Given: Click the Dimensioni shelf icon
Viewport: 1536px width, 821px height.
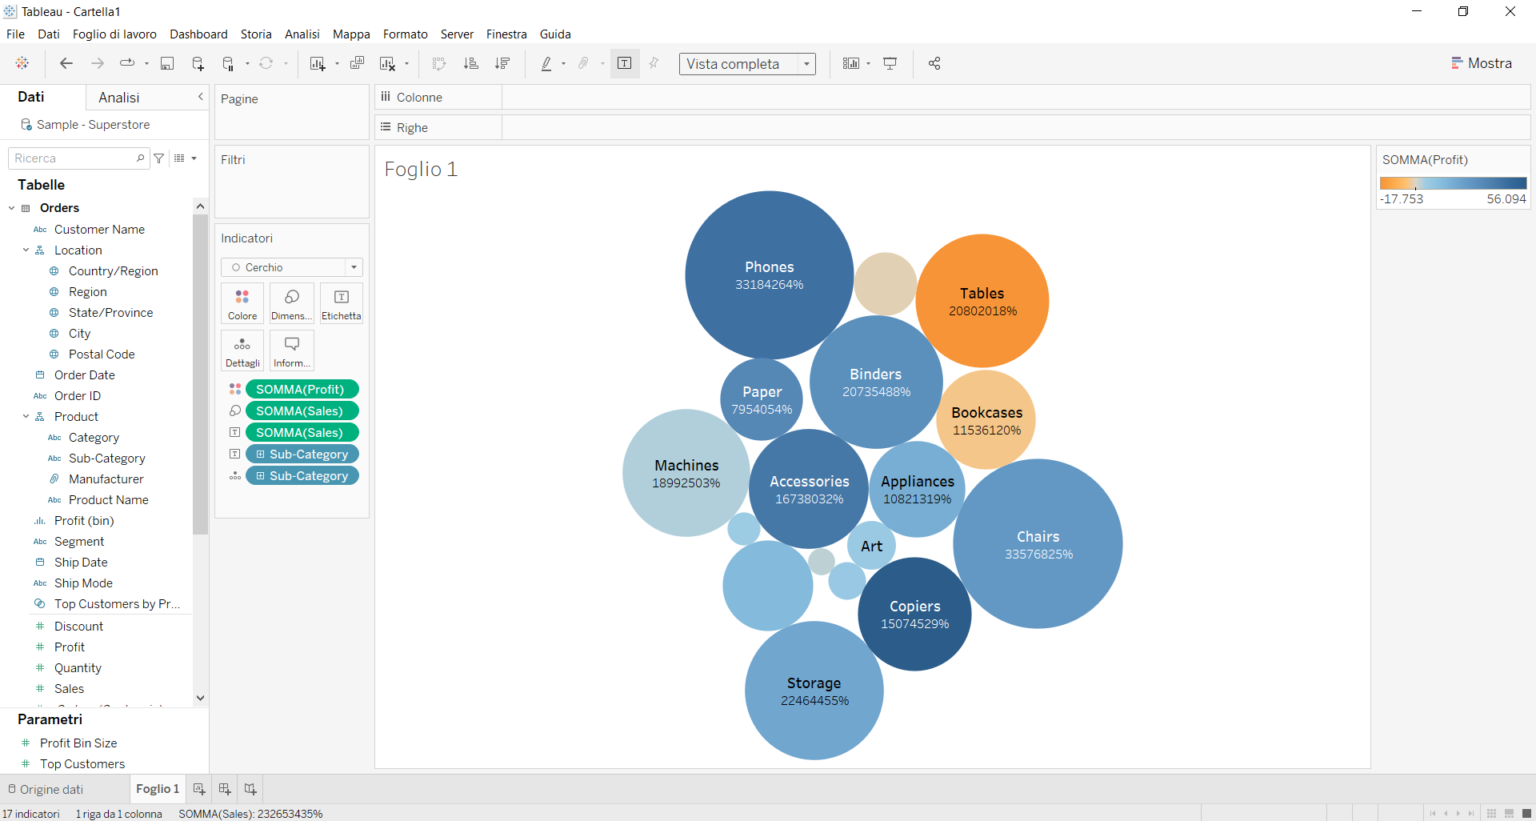Looking at the screenshot, I should point(291,302).
